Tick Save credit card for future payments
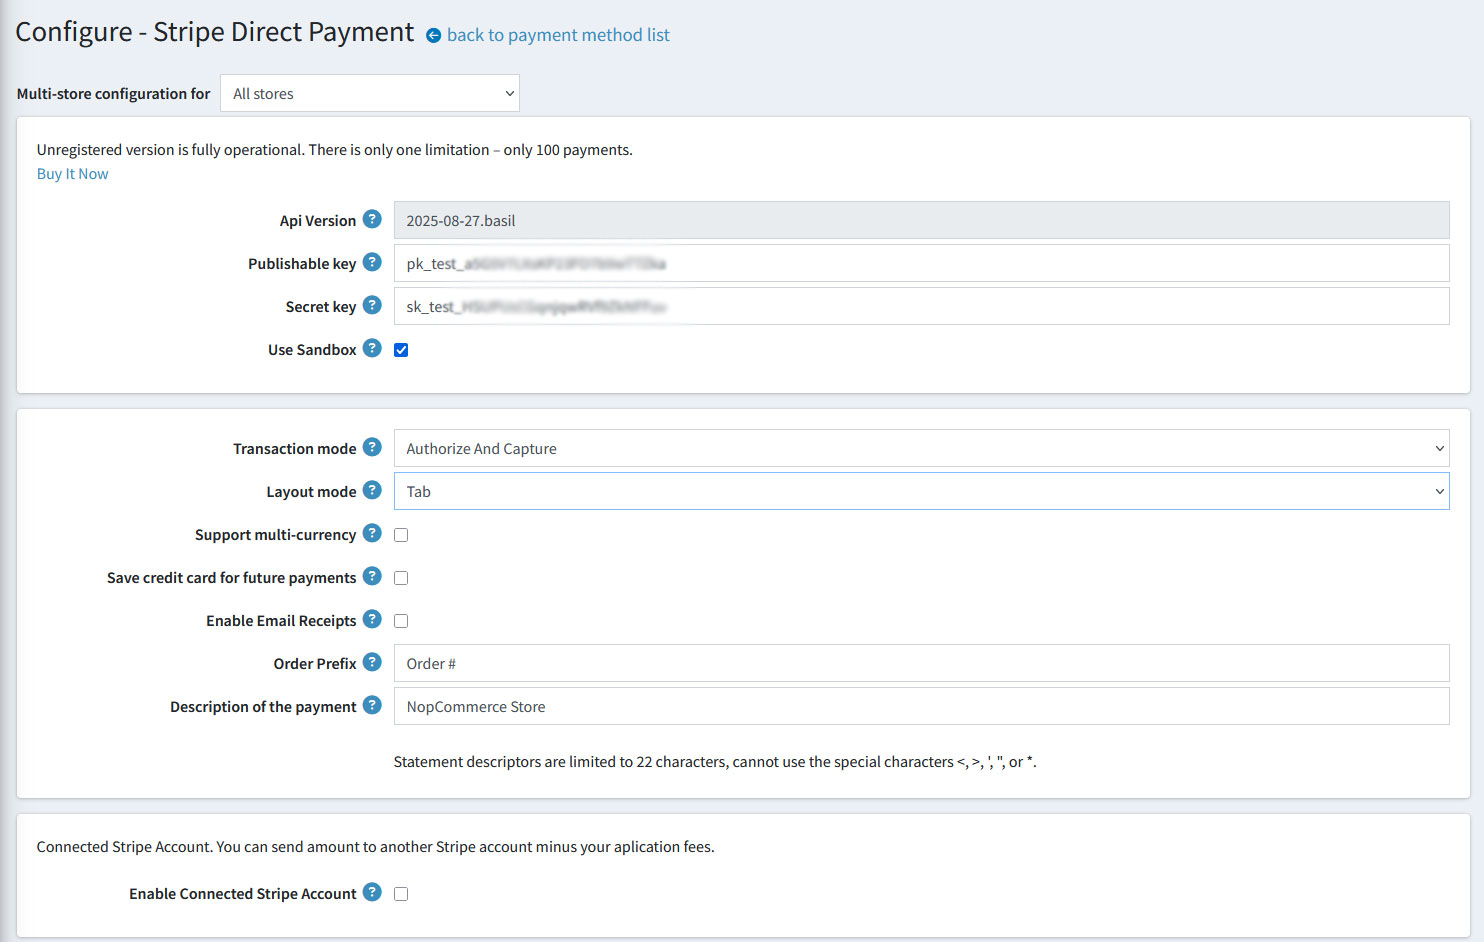1484x942 pixels. [x=401, y=578]
